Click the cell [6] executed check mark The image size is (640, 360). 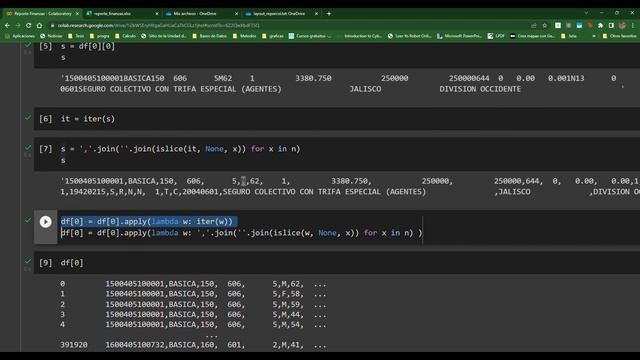[x=28, y=118]
